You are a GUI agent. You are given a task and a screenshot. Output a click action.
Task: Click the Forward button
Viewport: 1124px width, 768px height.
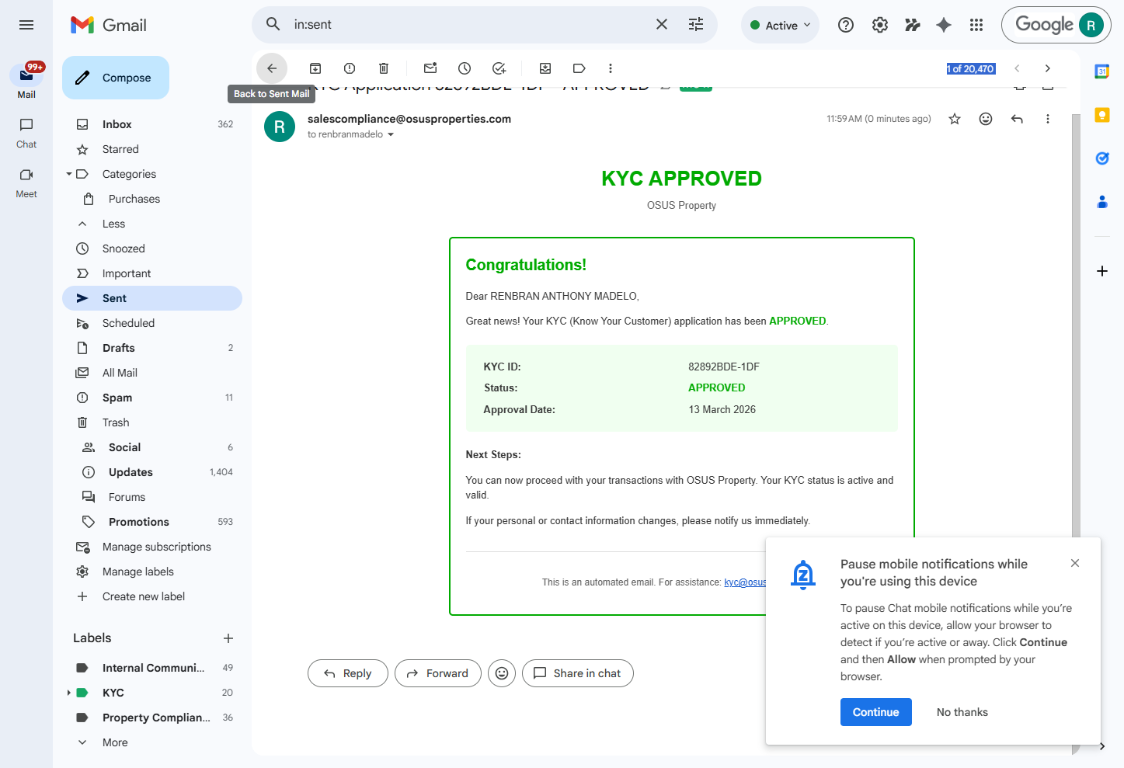pos(438,673)
